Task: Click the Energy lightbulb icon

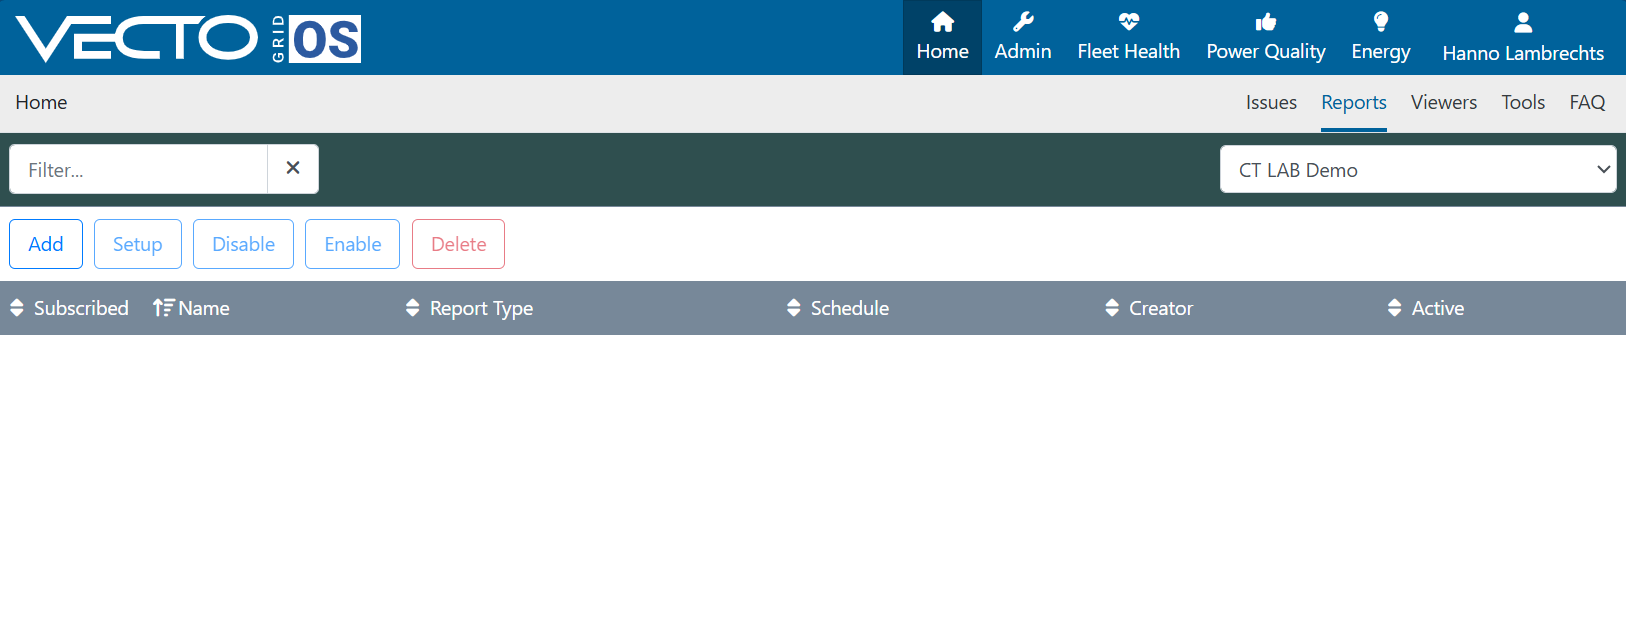Action: (1381, 22)
